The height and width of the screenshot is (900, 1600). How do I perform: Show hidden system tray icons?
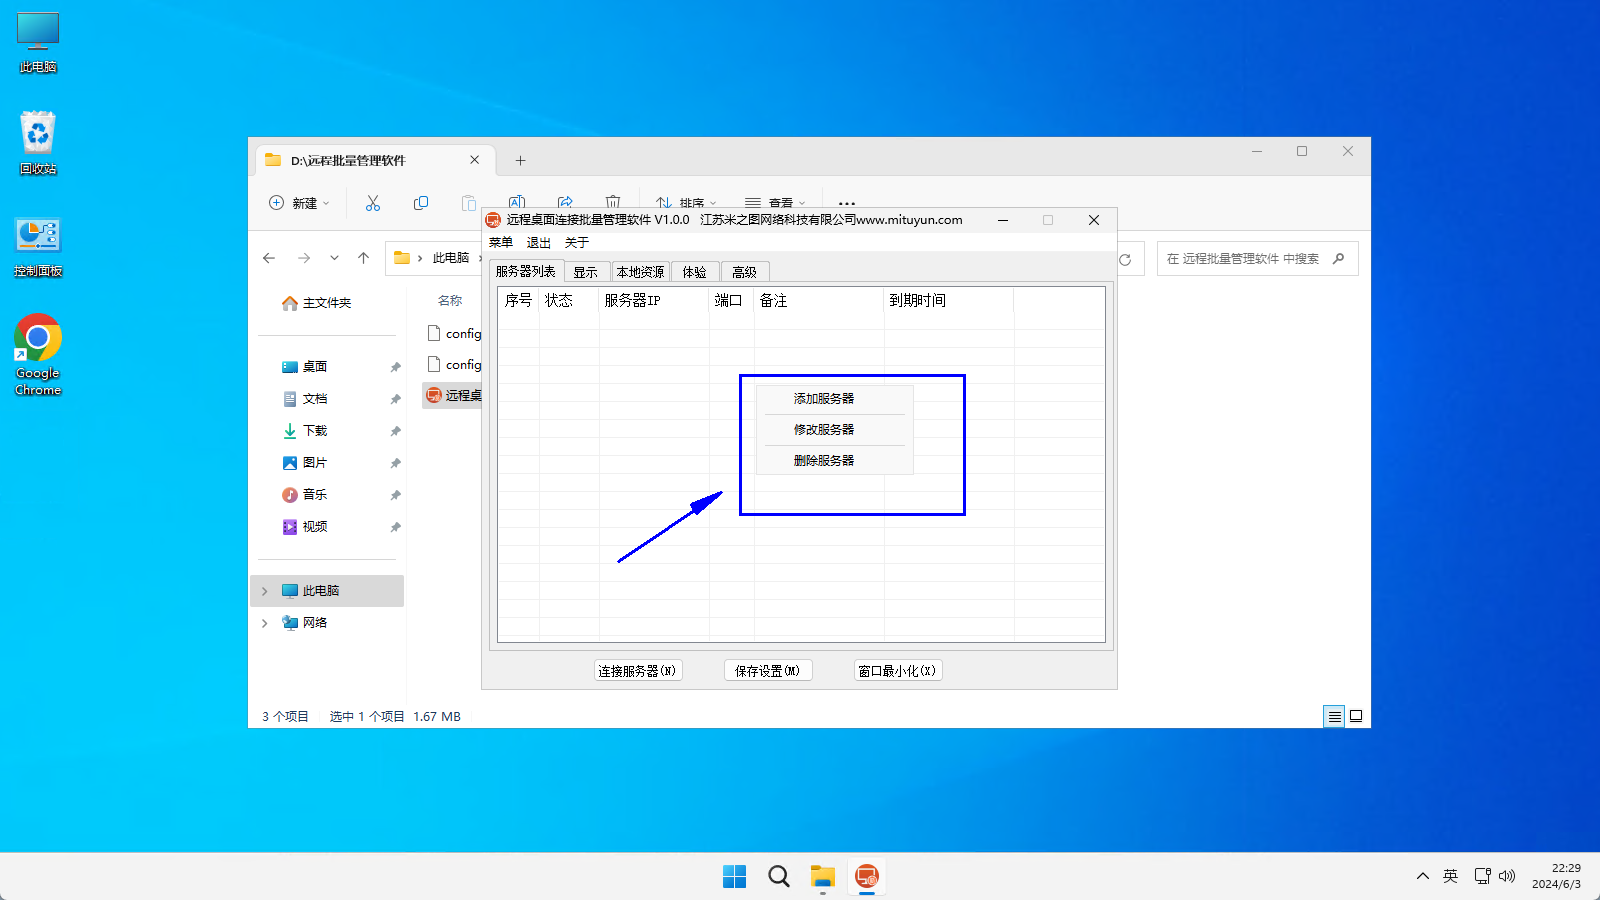pyautogui.click(x=1422, y=876)
